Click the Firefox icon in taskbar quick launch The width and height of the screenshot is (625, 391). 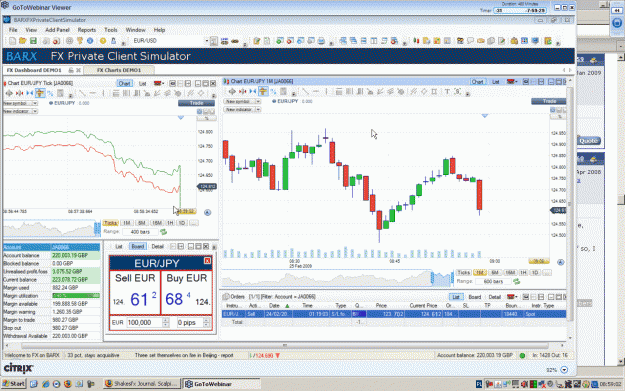(x=67, y=384)
